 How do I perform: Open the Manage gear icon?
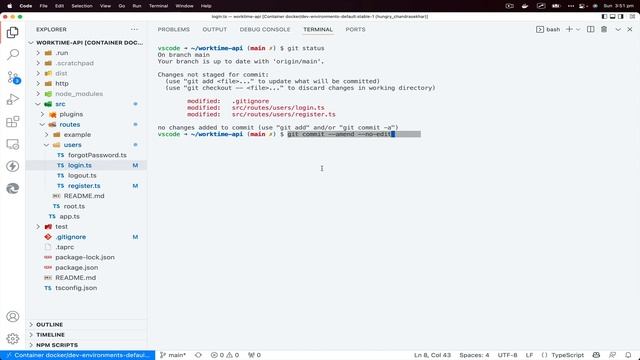pos(13,338)
